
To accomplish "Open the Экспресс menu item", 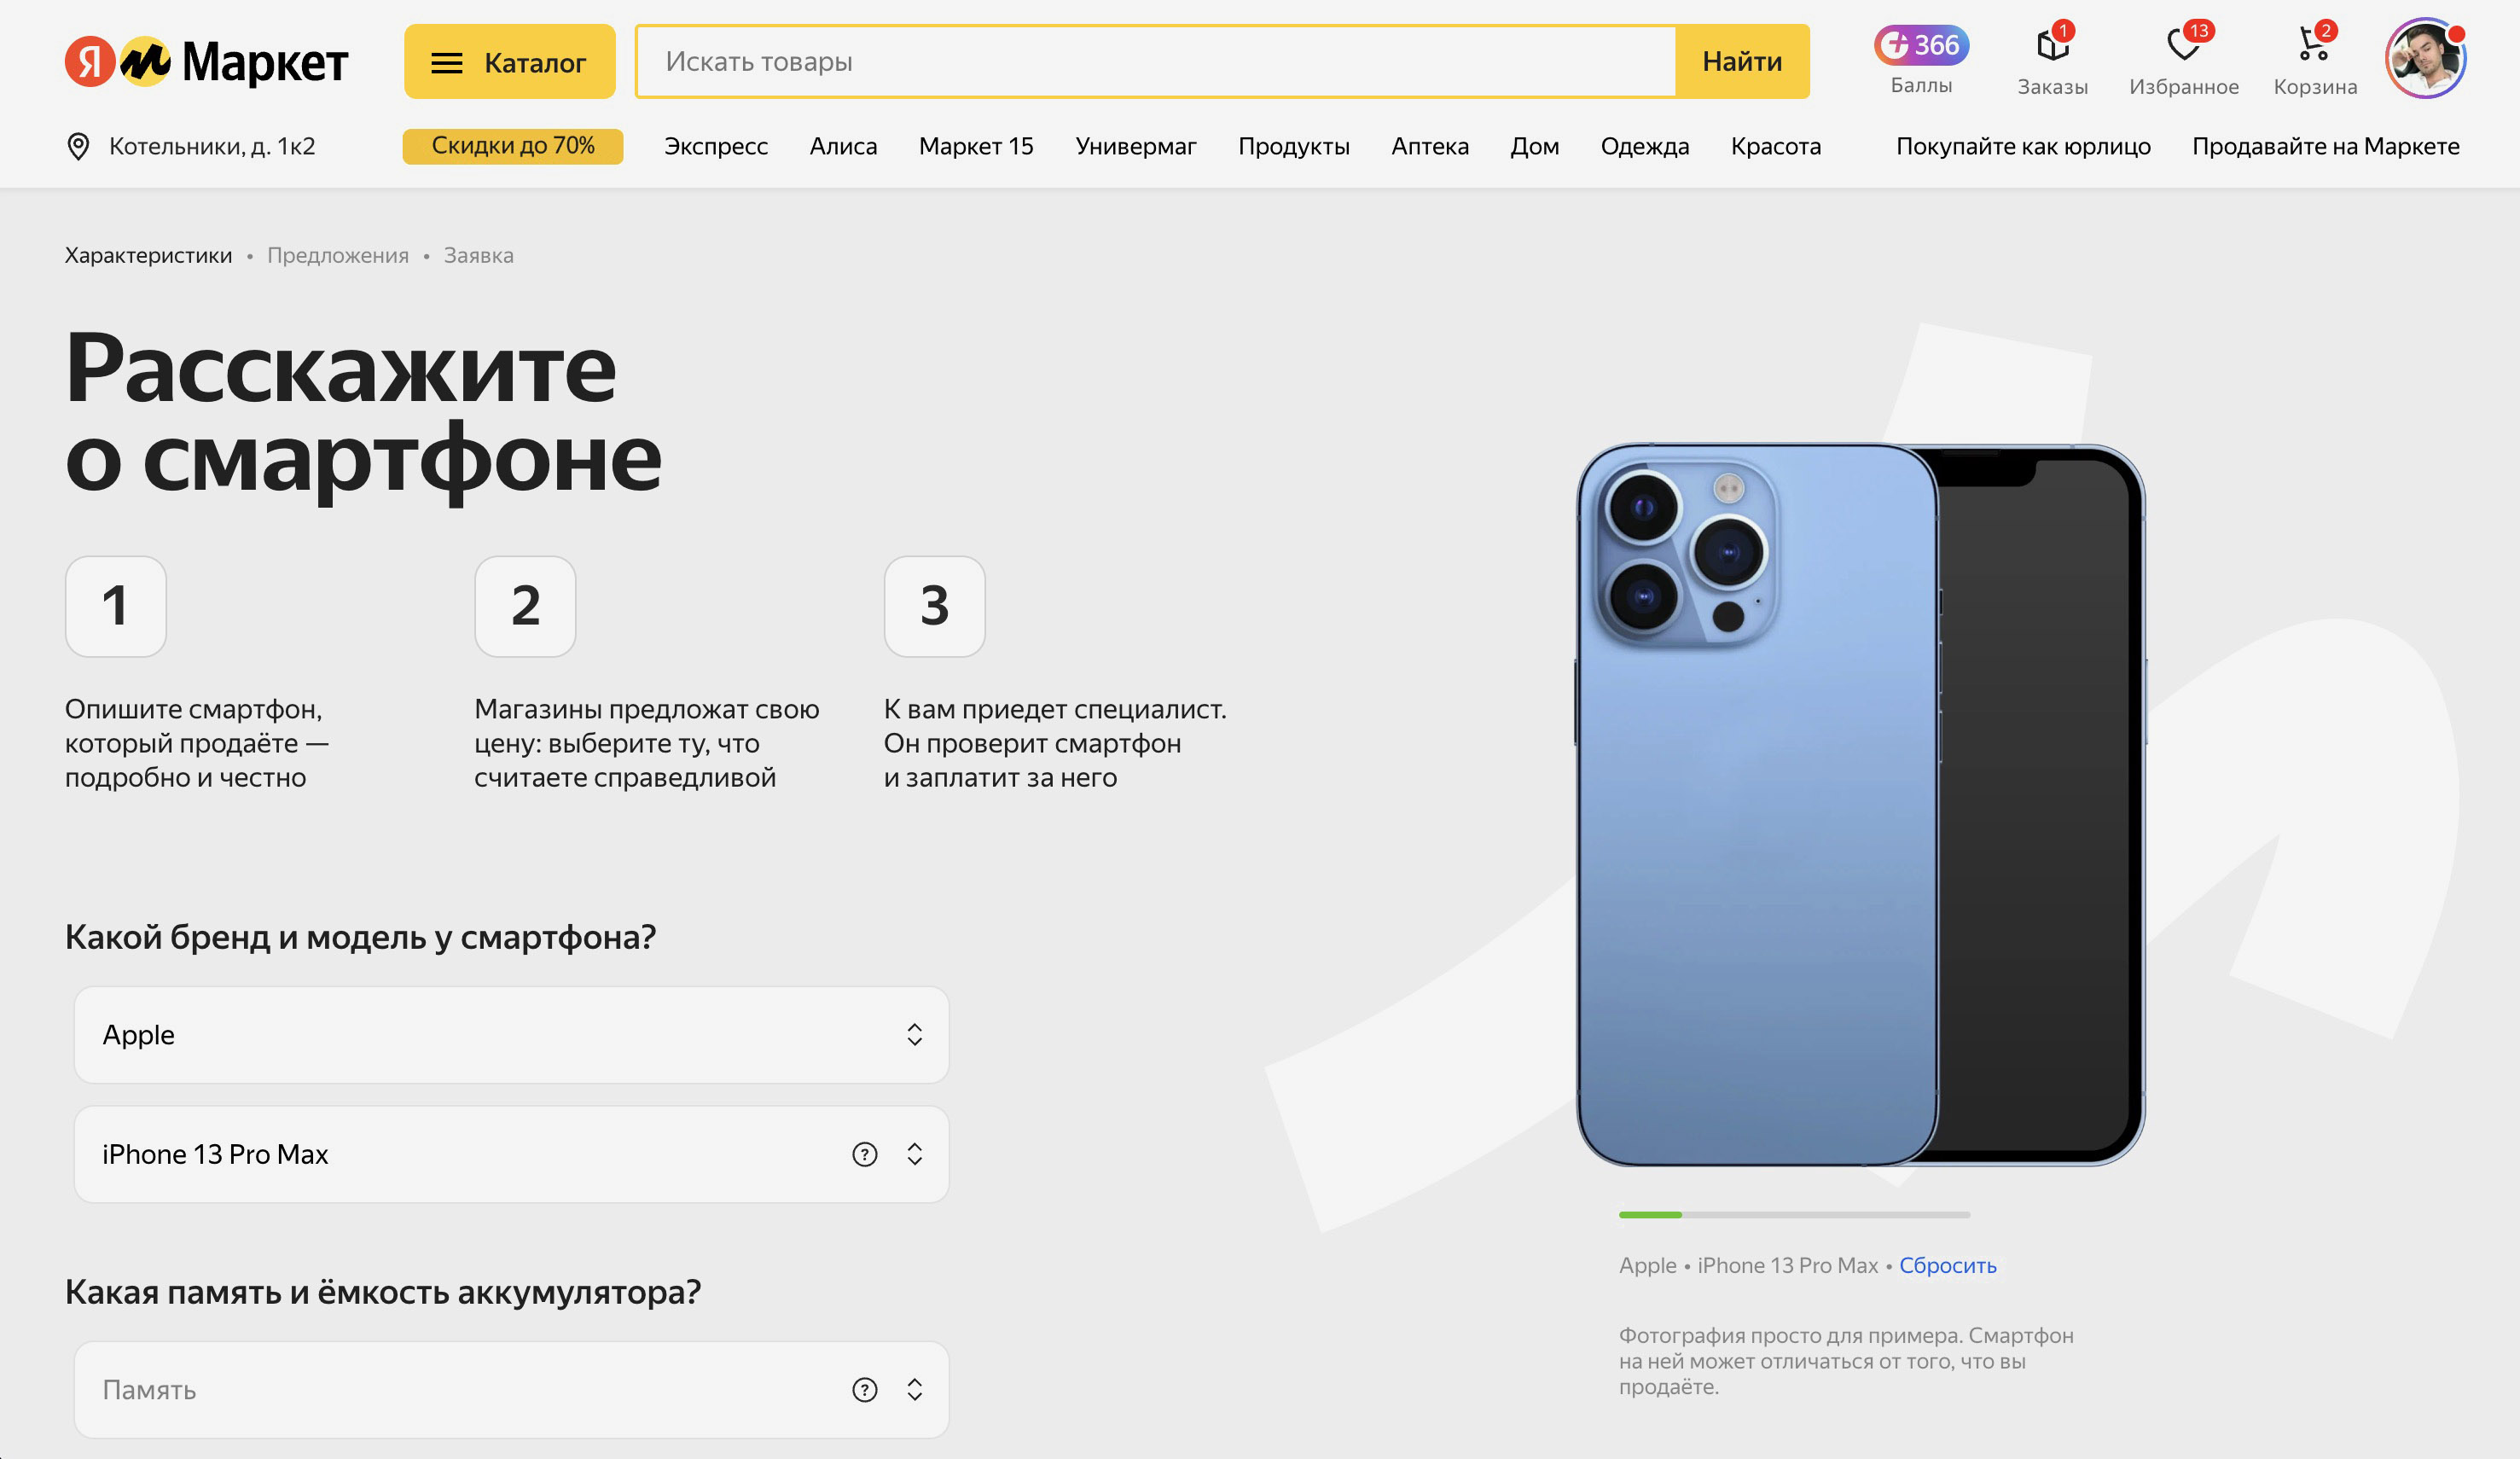I will 716,146.
